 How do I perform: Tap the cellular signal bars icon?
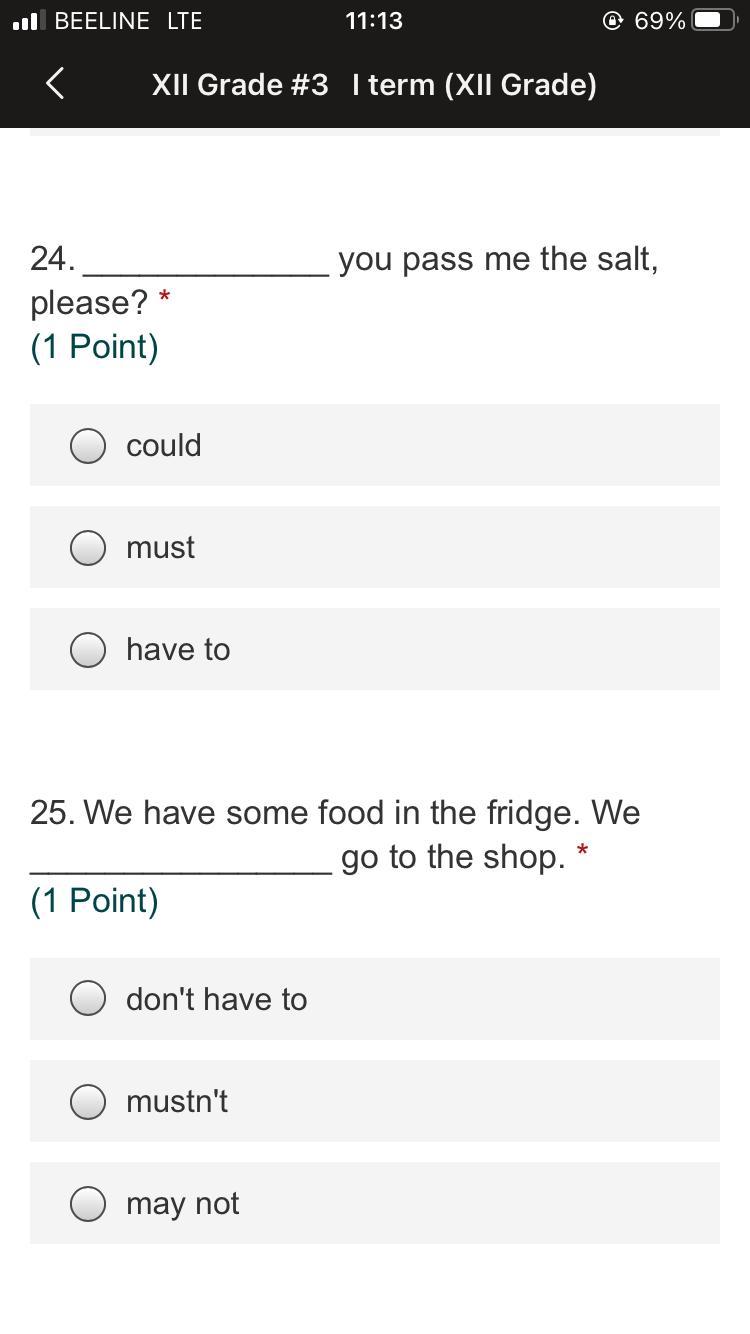[x=29, y=21]
